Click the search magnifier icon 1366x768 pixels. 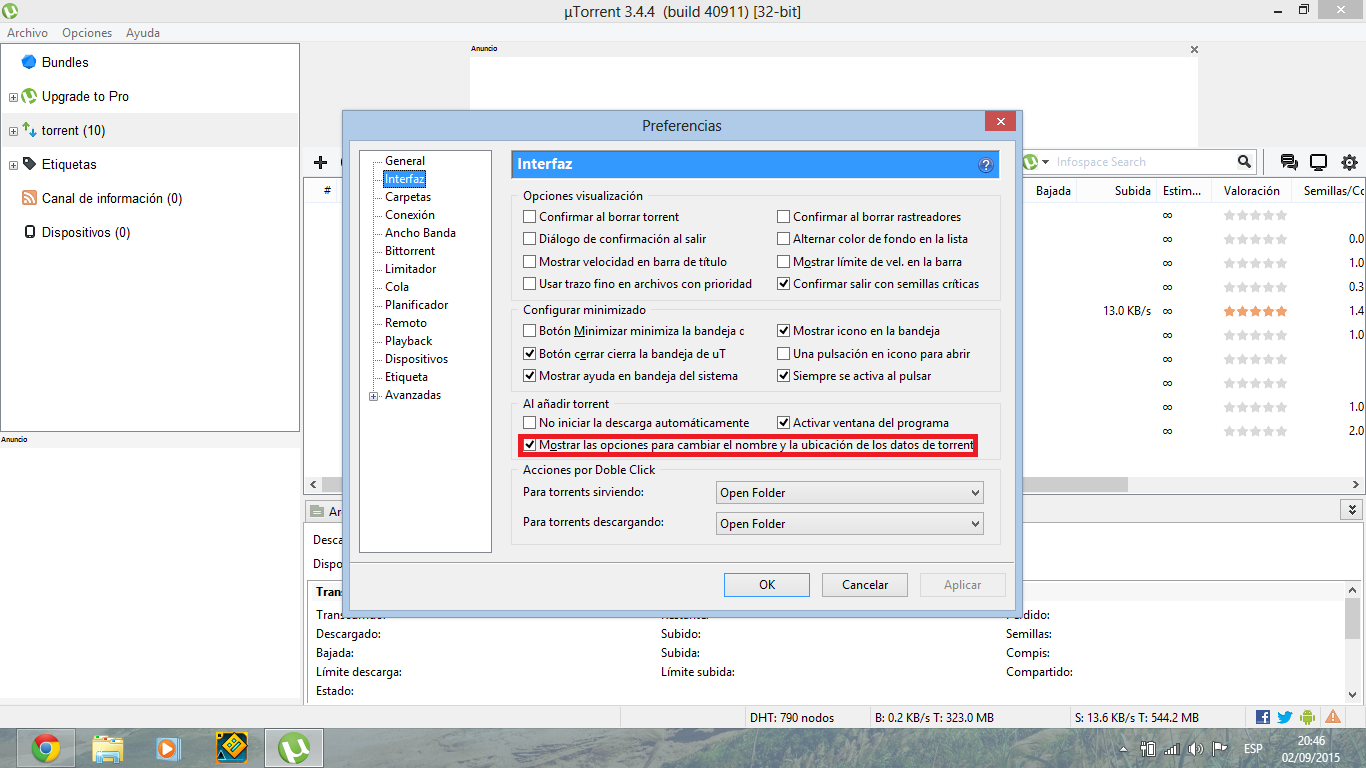tap(1244, 162)
